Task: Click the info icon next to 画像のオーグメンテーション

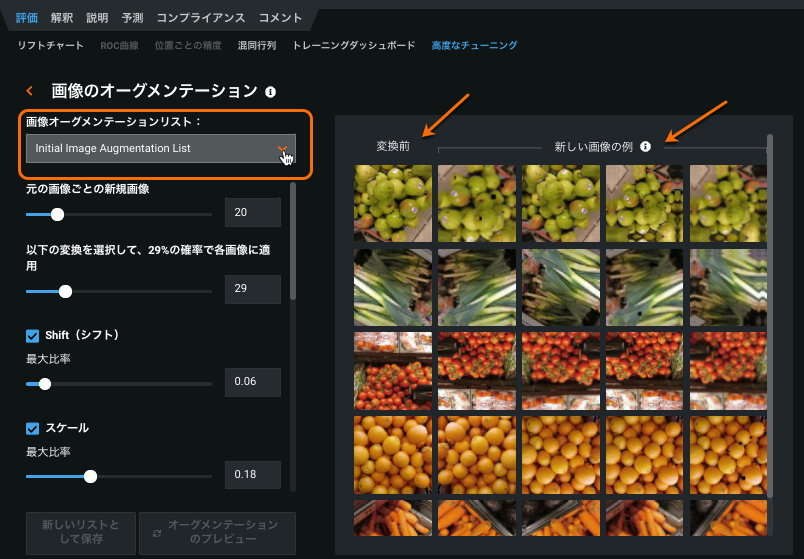Action: (270, 92)
